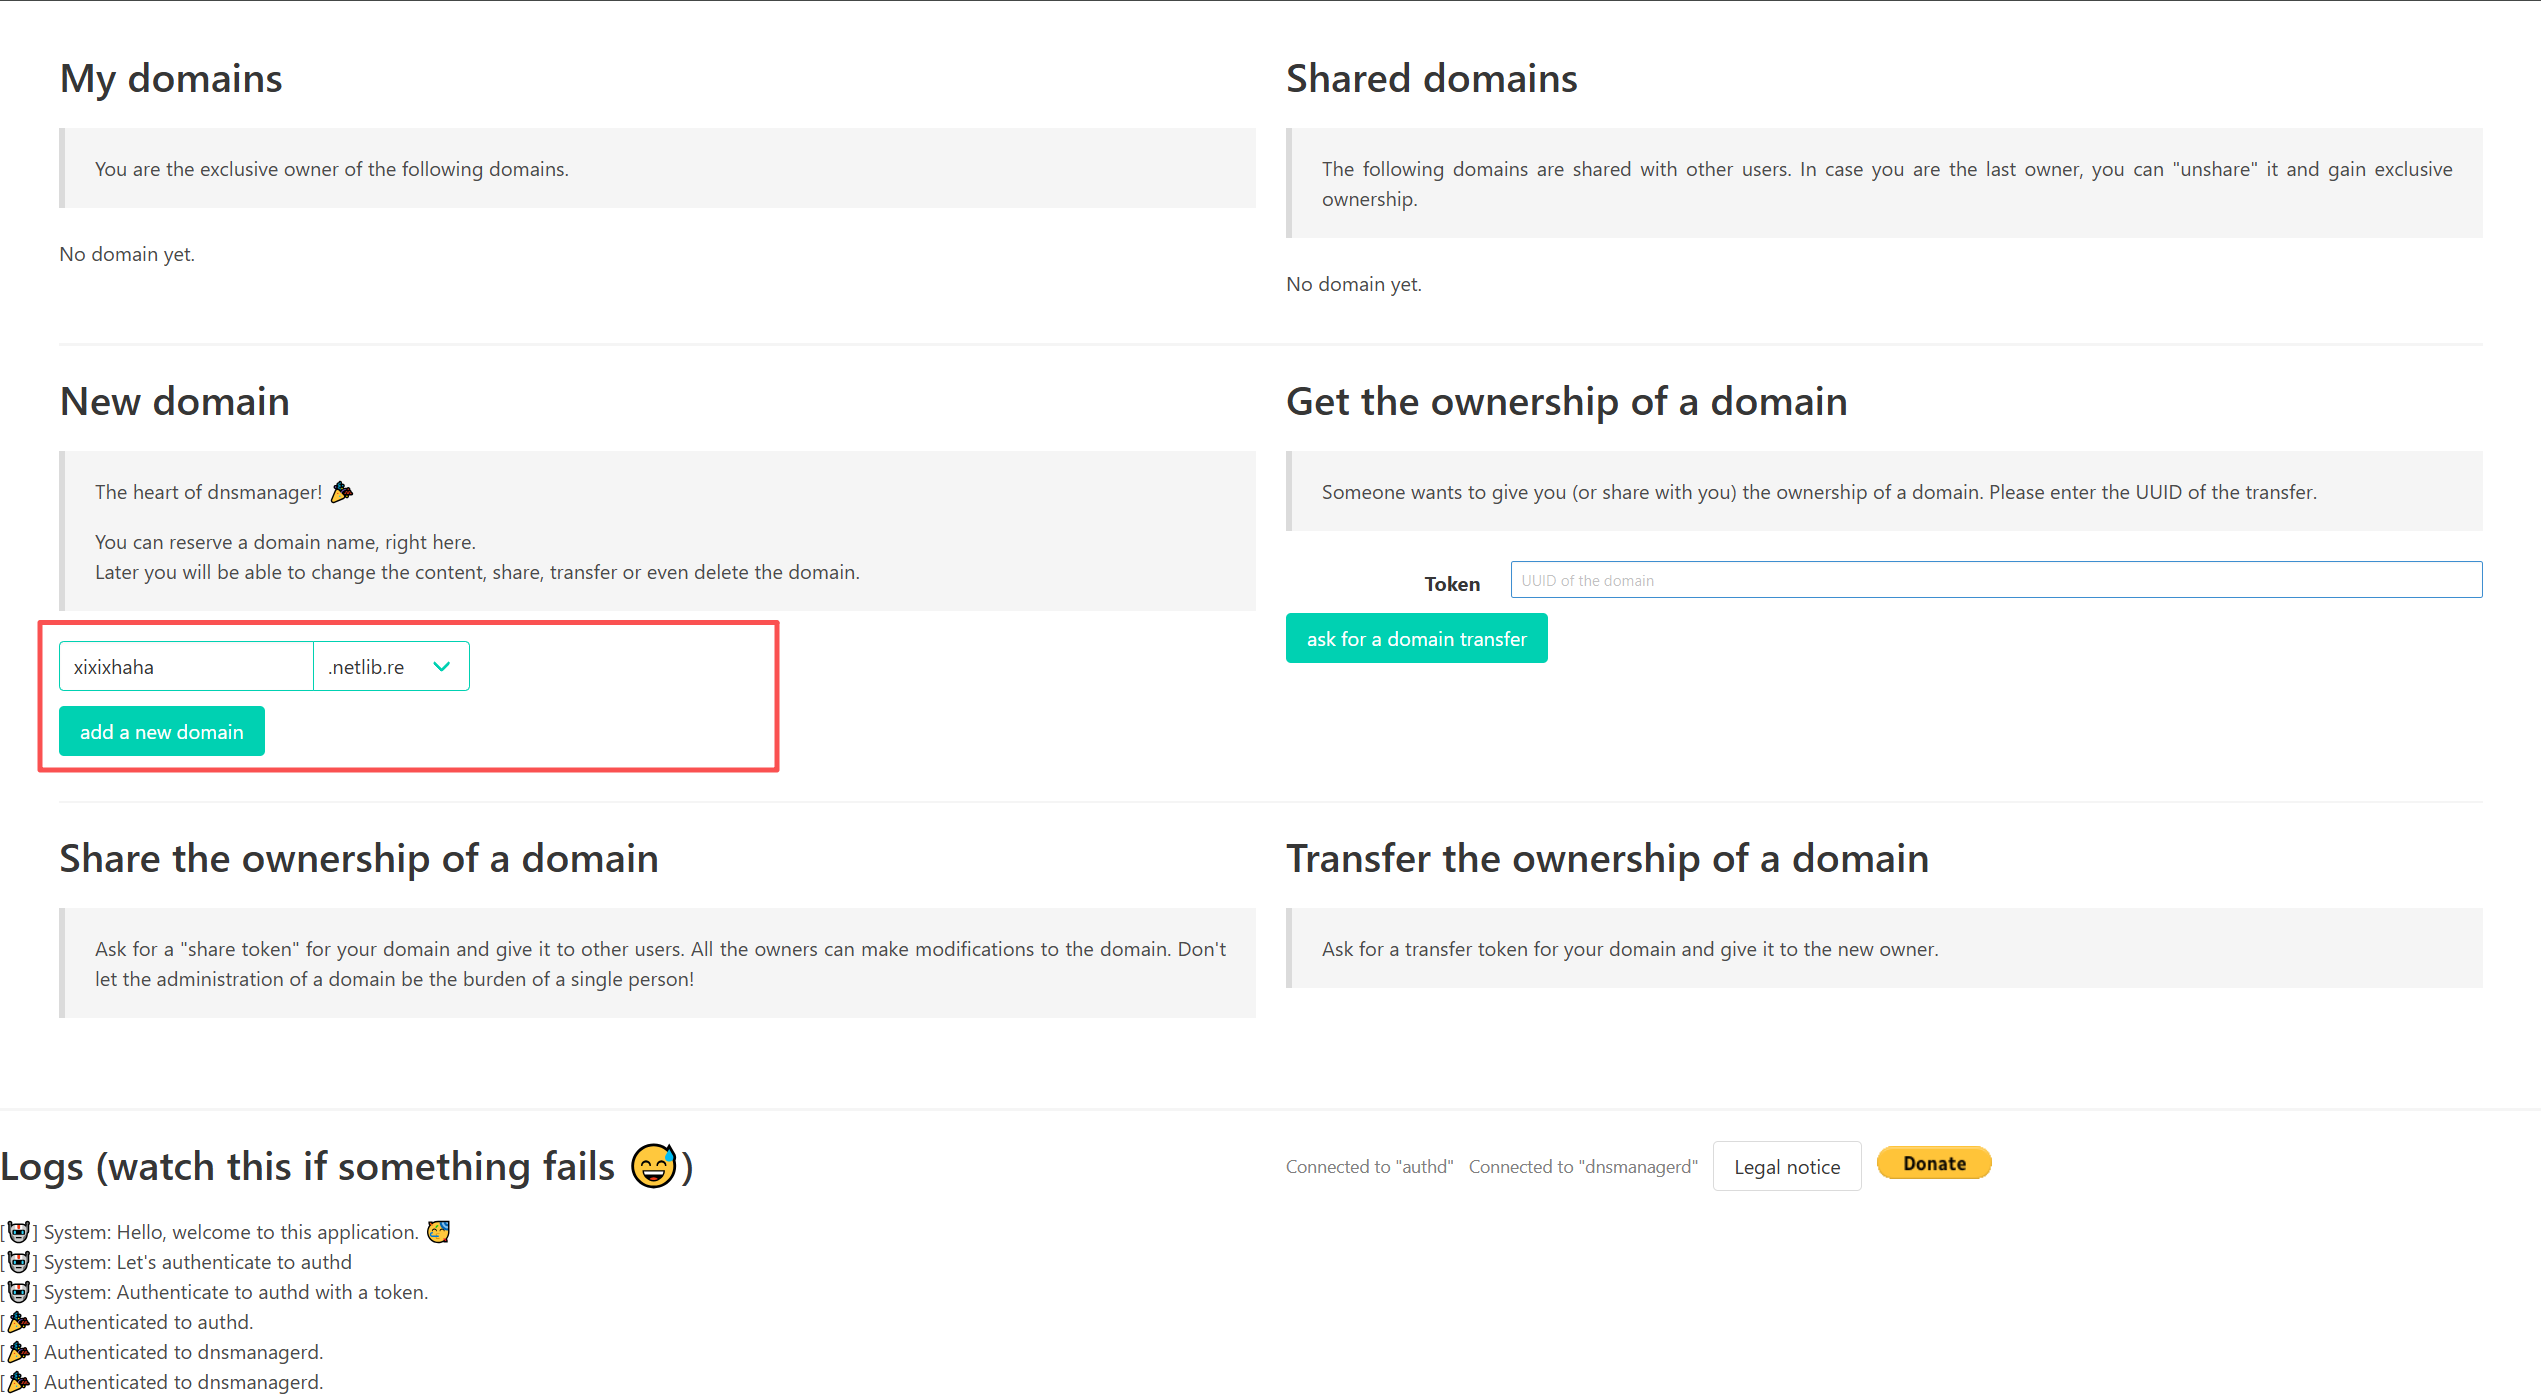This screenshot has height=1395, width=2541.
Task: Click the sweating smile emoji in Logs heading
Action: 654,1166
